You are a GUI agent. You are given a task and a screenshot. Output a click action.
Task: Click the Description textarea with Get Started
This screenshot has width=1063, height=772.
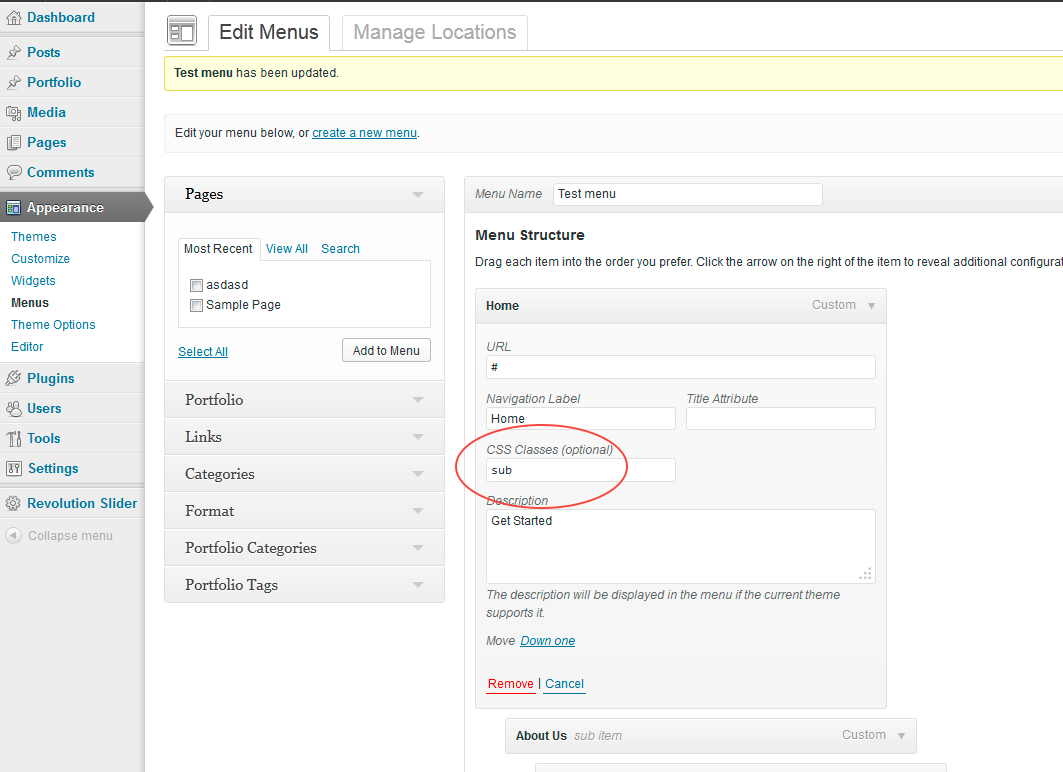click(681, 546)
